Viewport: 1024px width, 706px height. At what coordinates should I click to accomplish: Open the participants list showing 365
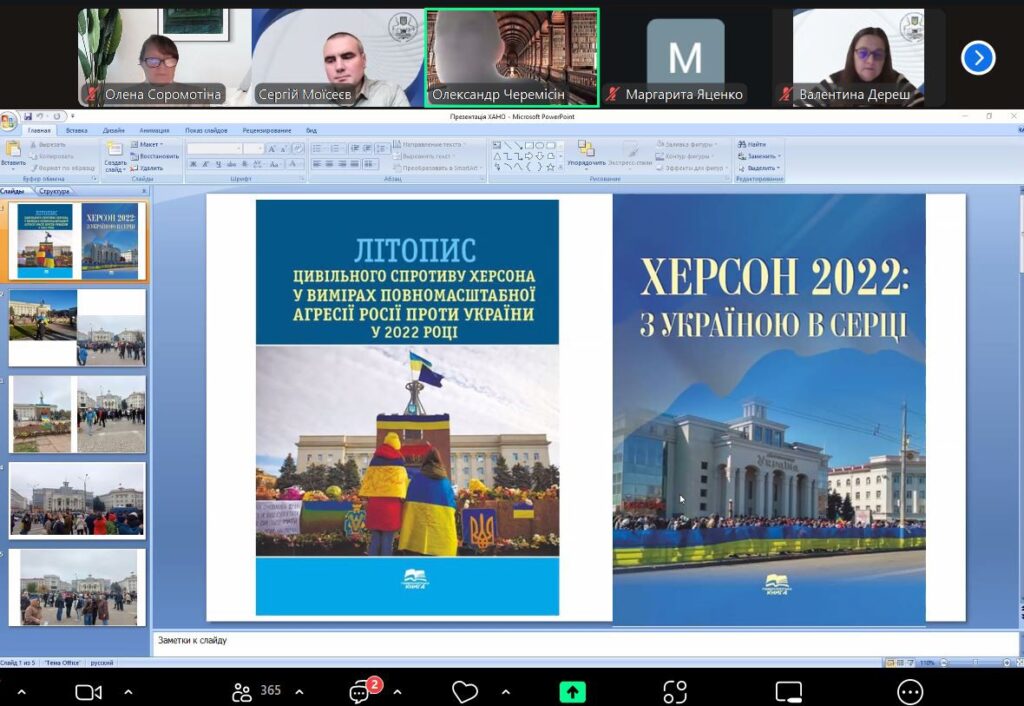click(x=257, y=692)
